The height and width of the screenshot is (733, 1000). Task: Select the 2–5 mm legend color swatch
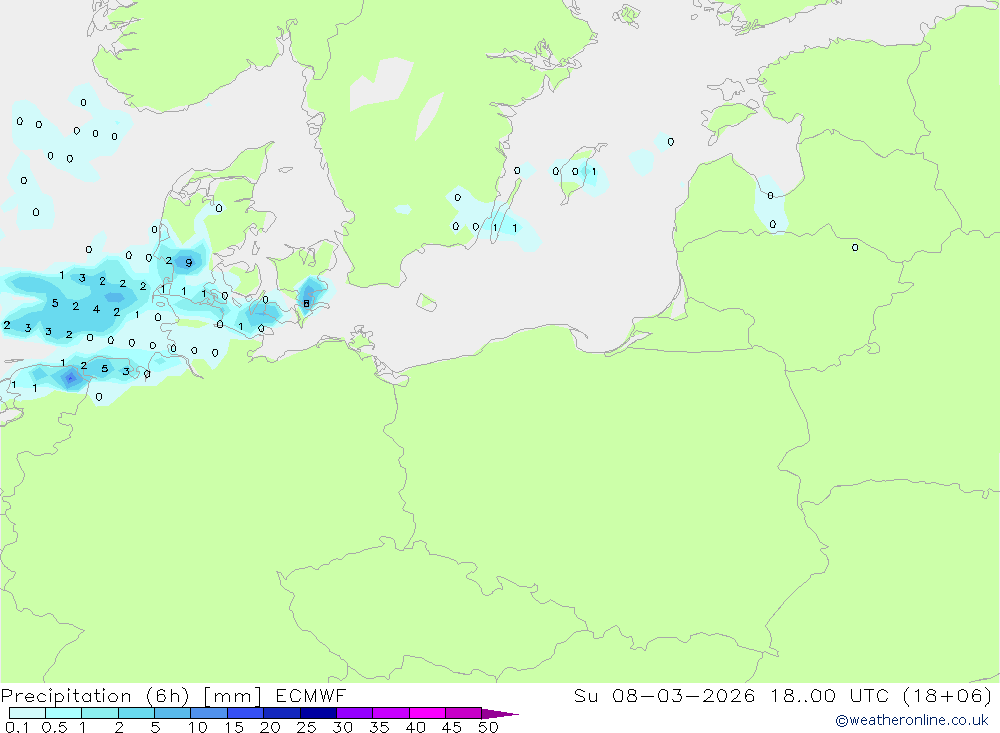[136, 713]
